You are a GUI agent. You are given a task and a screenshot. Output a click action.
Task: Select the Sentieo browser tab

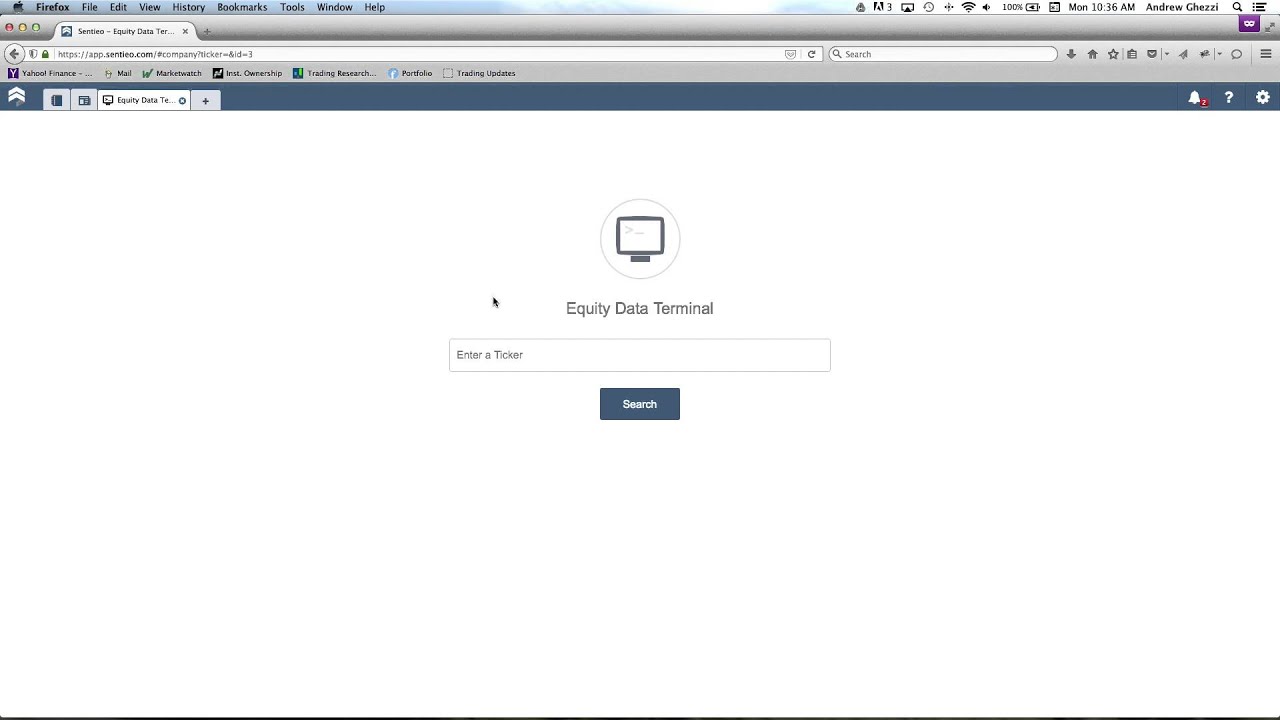click(125, 31)
